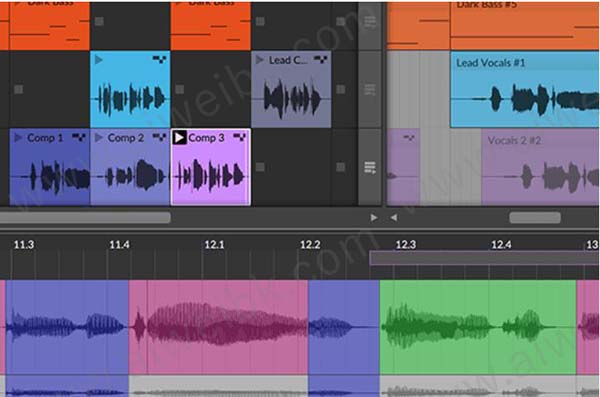Screen dimensions: 600x397
Task: Click the lead vocals track list icon
Action: (x=370, y=90)
